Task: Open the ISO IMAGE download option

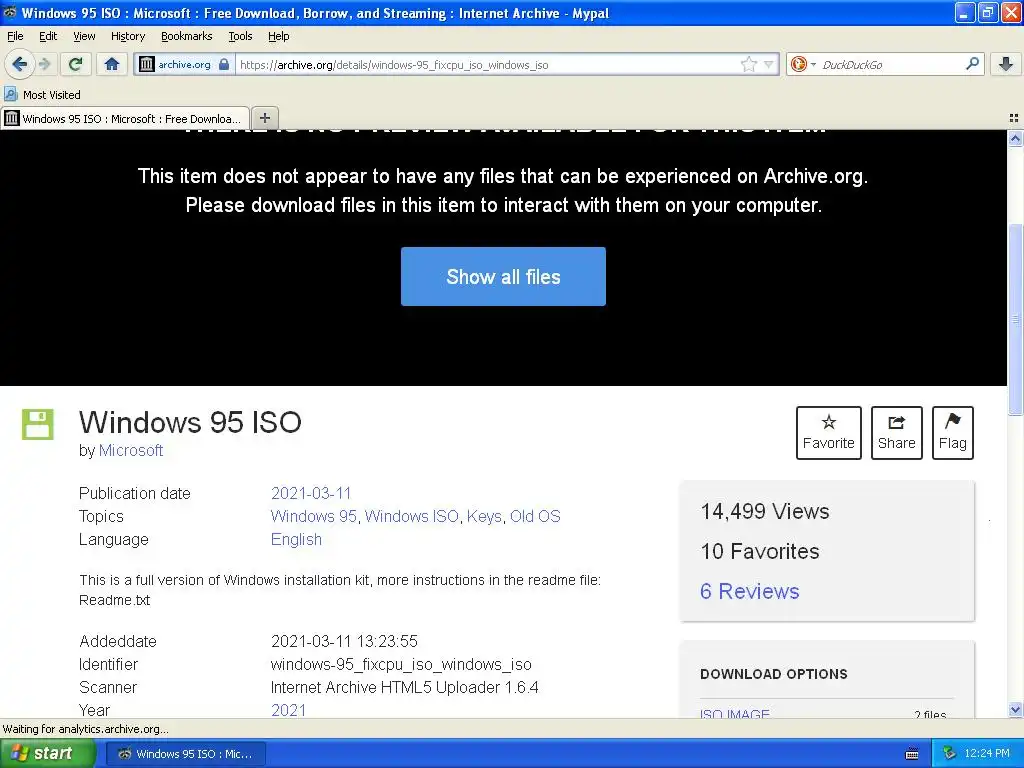Action: (x=735, y=714)
